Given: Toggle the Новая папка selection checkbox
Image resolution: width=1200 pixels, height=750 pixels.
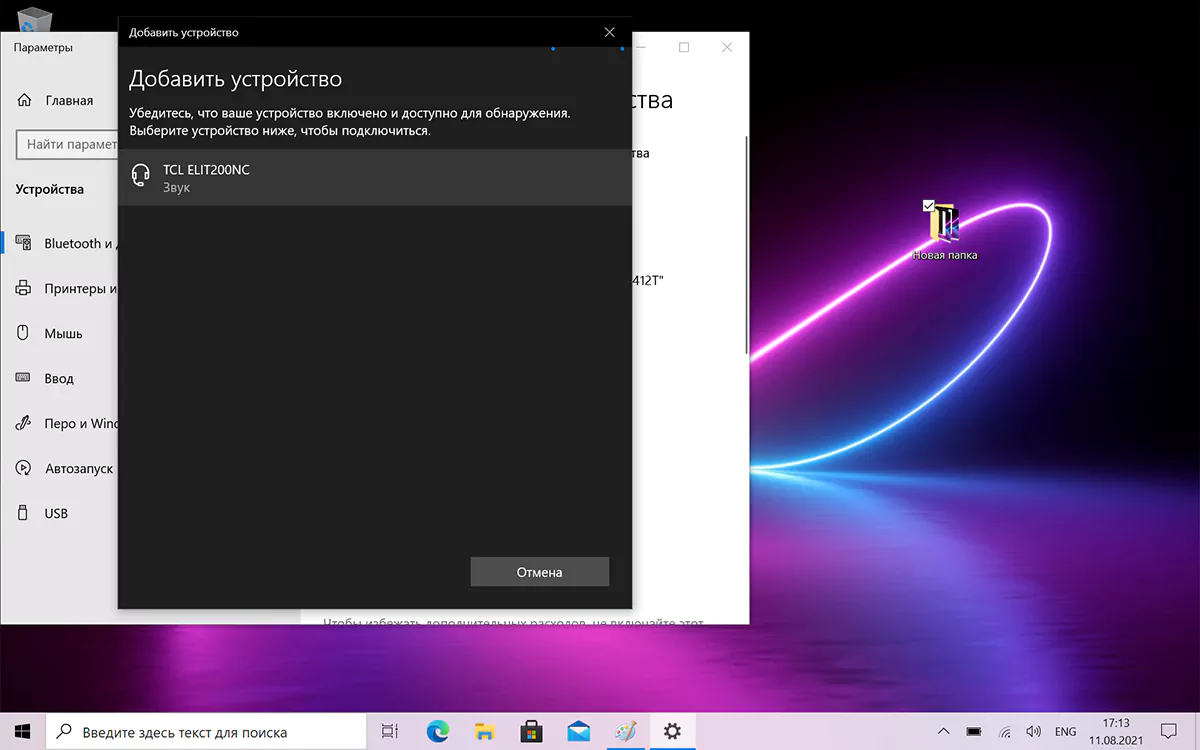Looking at the screenshot, I should click(929, 205).
